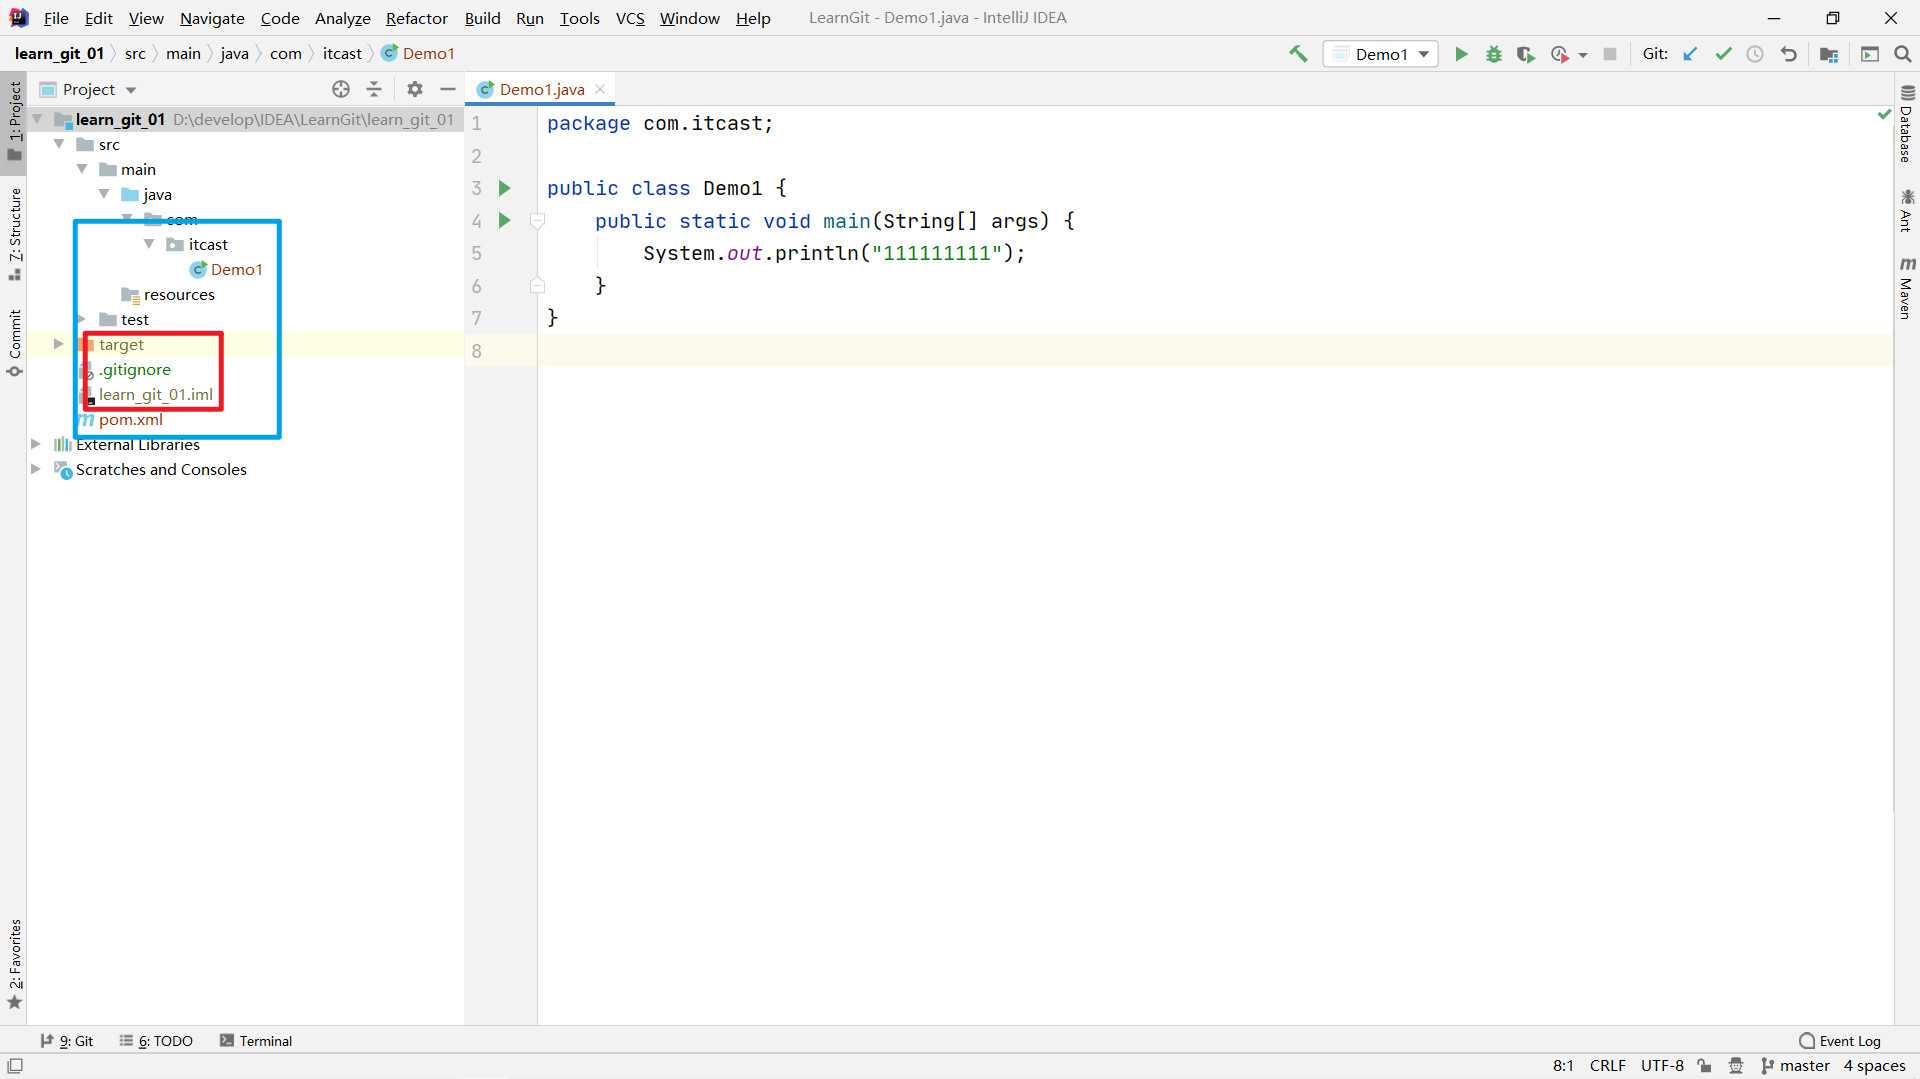Change the UTF-8 file encoding
The width and height of the screenshot is (1920, 1079).
(1662, 1066)
